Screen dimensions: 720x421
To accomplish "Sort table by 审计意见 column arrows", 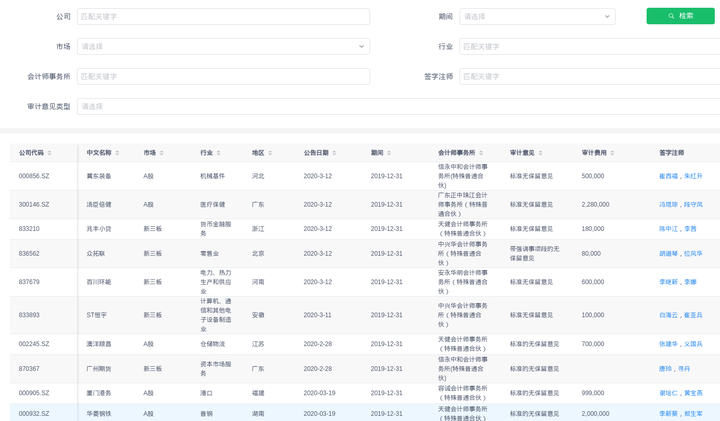I will pyautogui.click(x=540, y=153).
